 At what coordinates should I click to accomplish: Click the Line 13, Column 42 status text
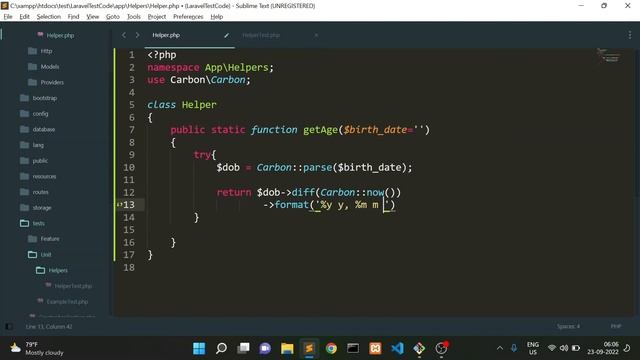(x=49, y=327)
